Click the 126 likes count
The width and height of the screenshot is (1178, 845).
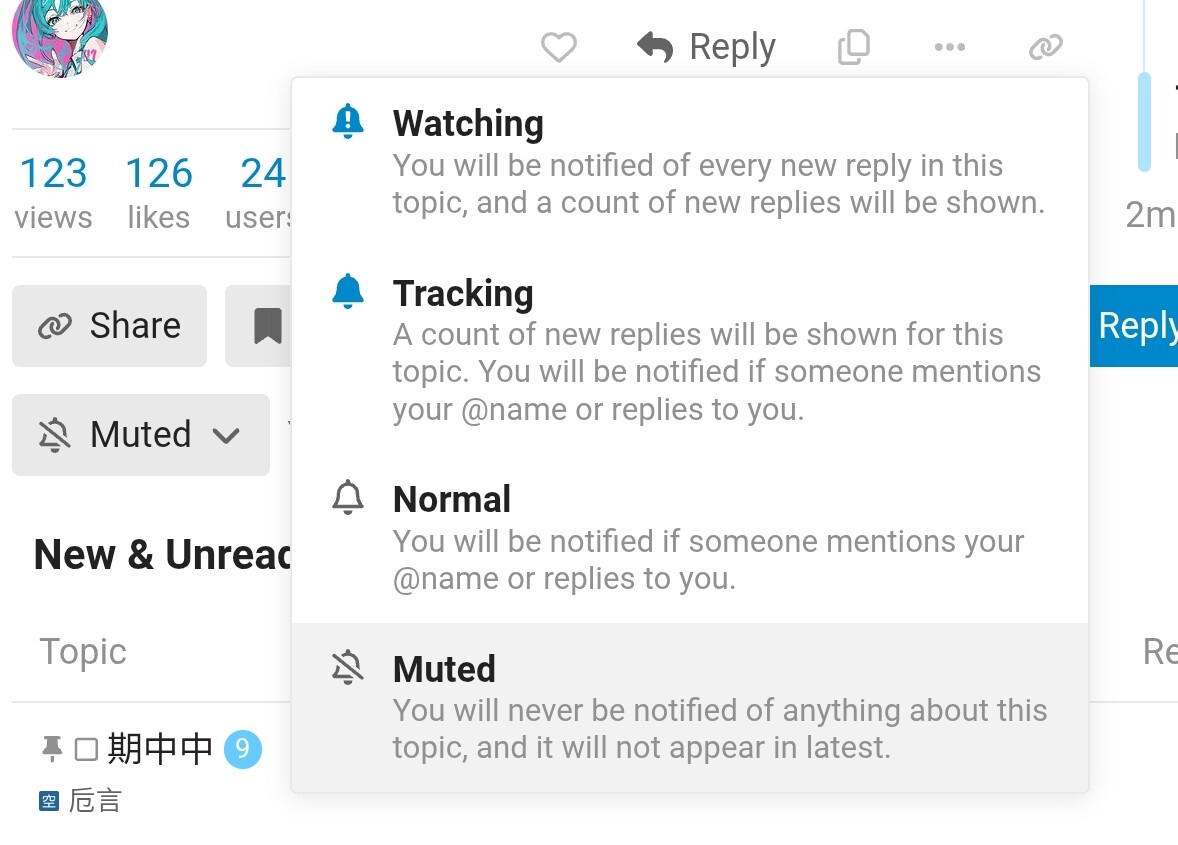click(x=158, y=174)
